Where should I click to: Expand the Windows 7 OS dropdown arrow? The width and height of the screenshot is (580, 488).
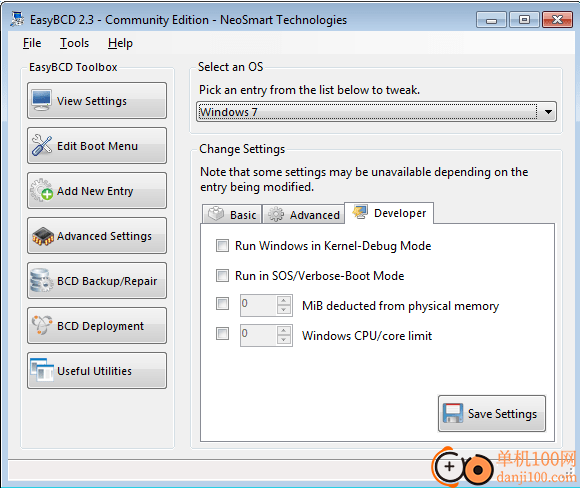tap(548, 112)
